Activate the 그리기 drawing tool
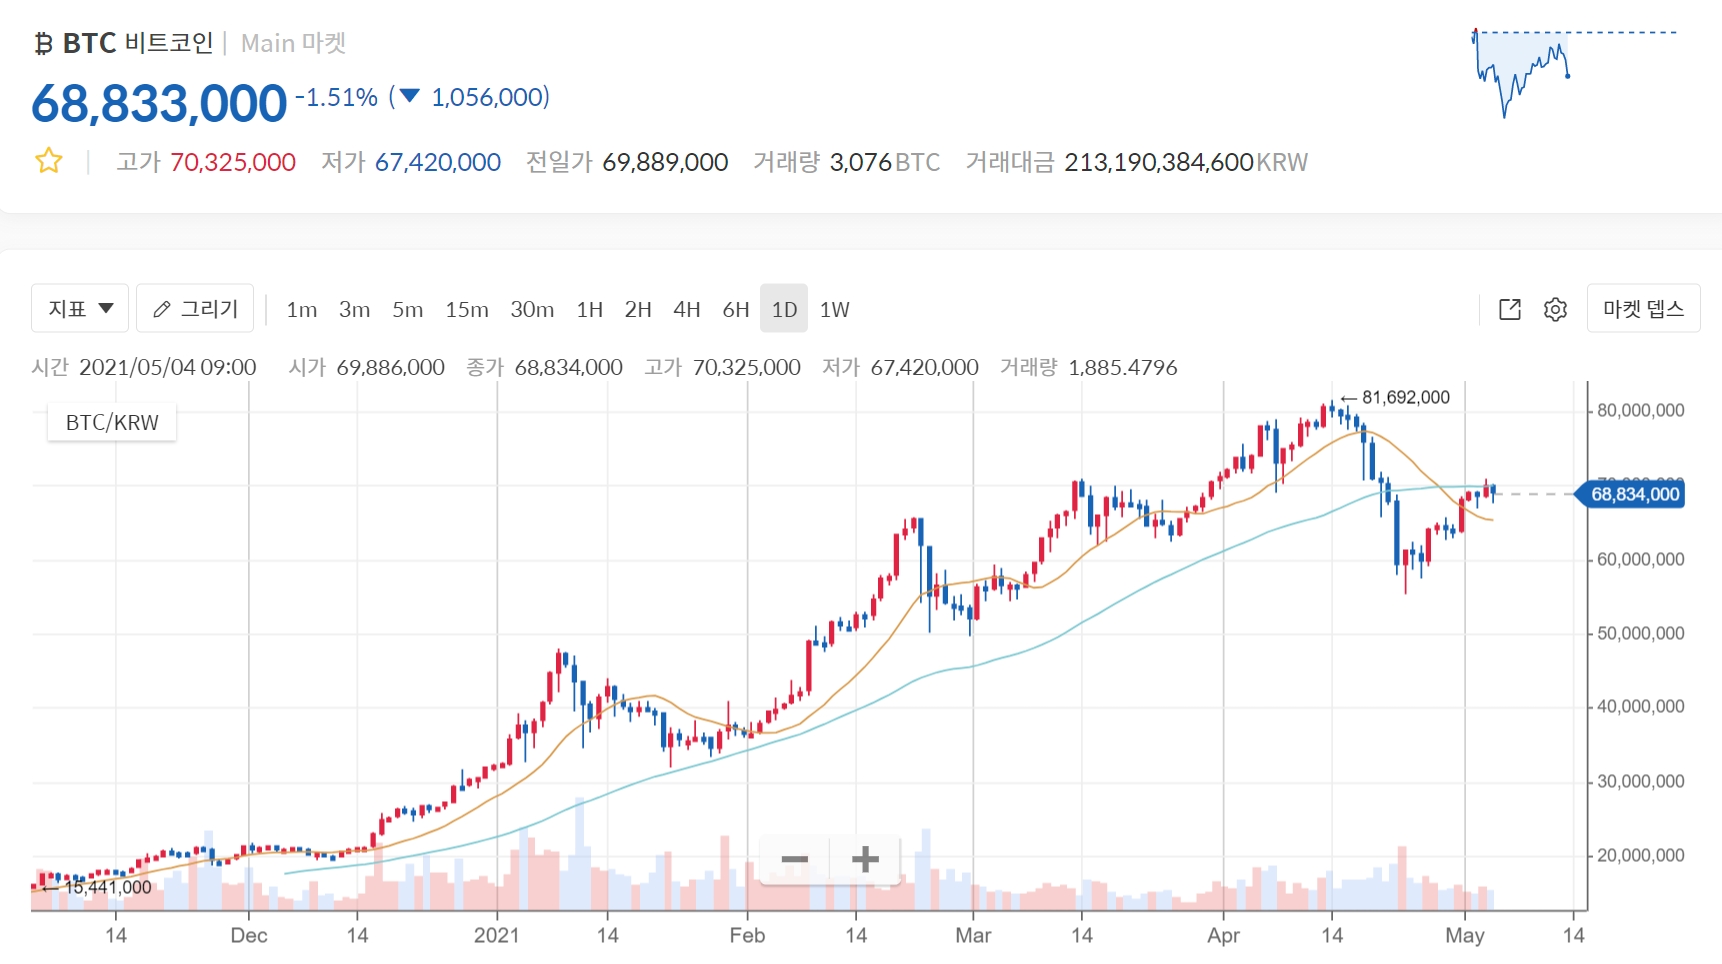The width and height of the screenshot is (1722, 964). click(195, 308)
